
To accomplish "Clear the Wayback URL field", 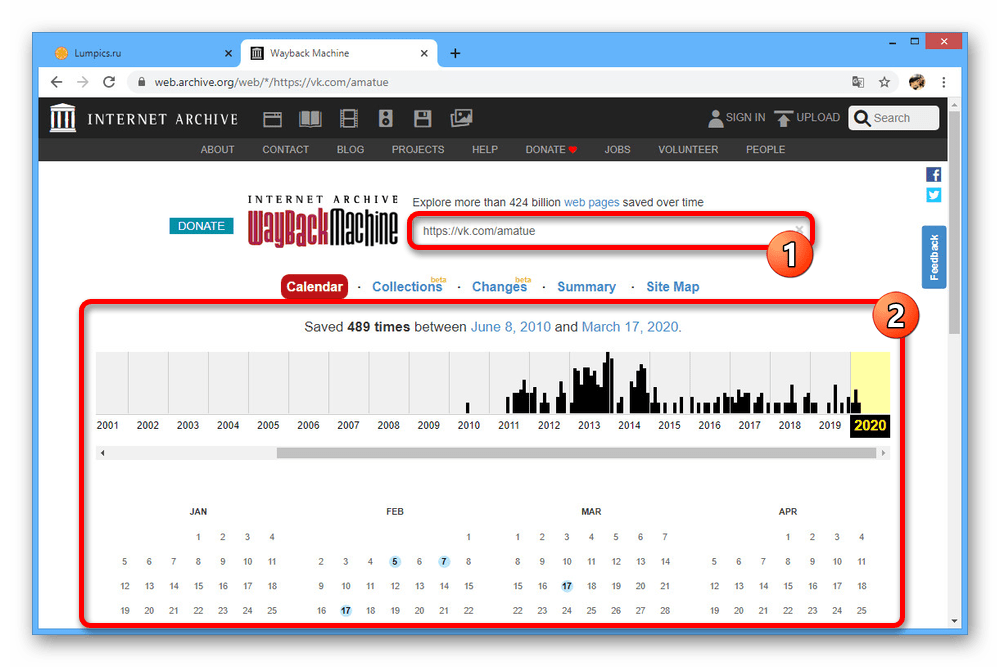I will click(x=798, y=229).
